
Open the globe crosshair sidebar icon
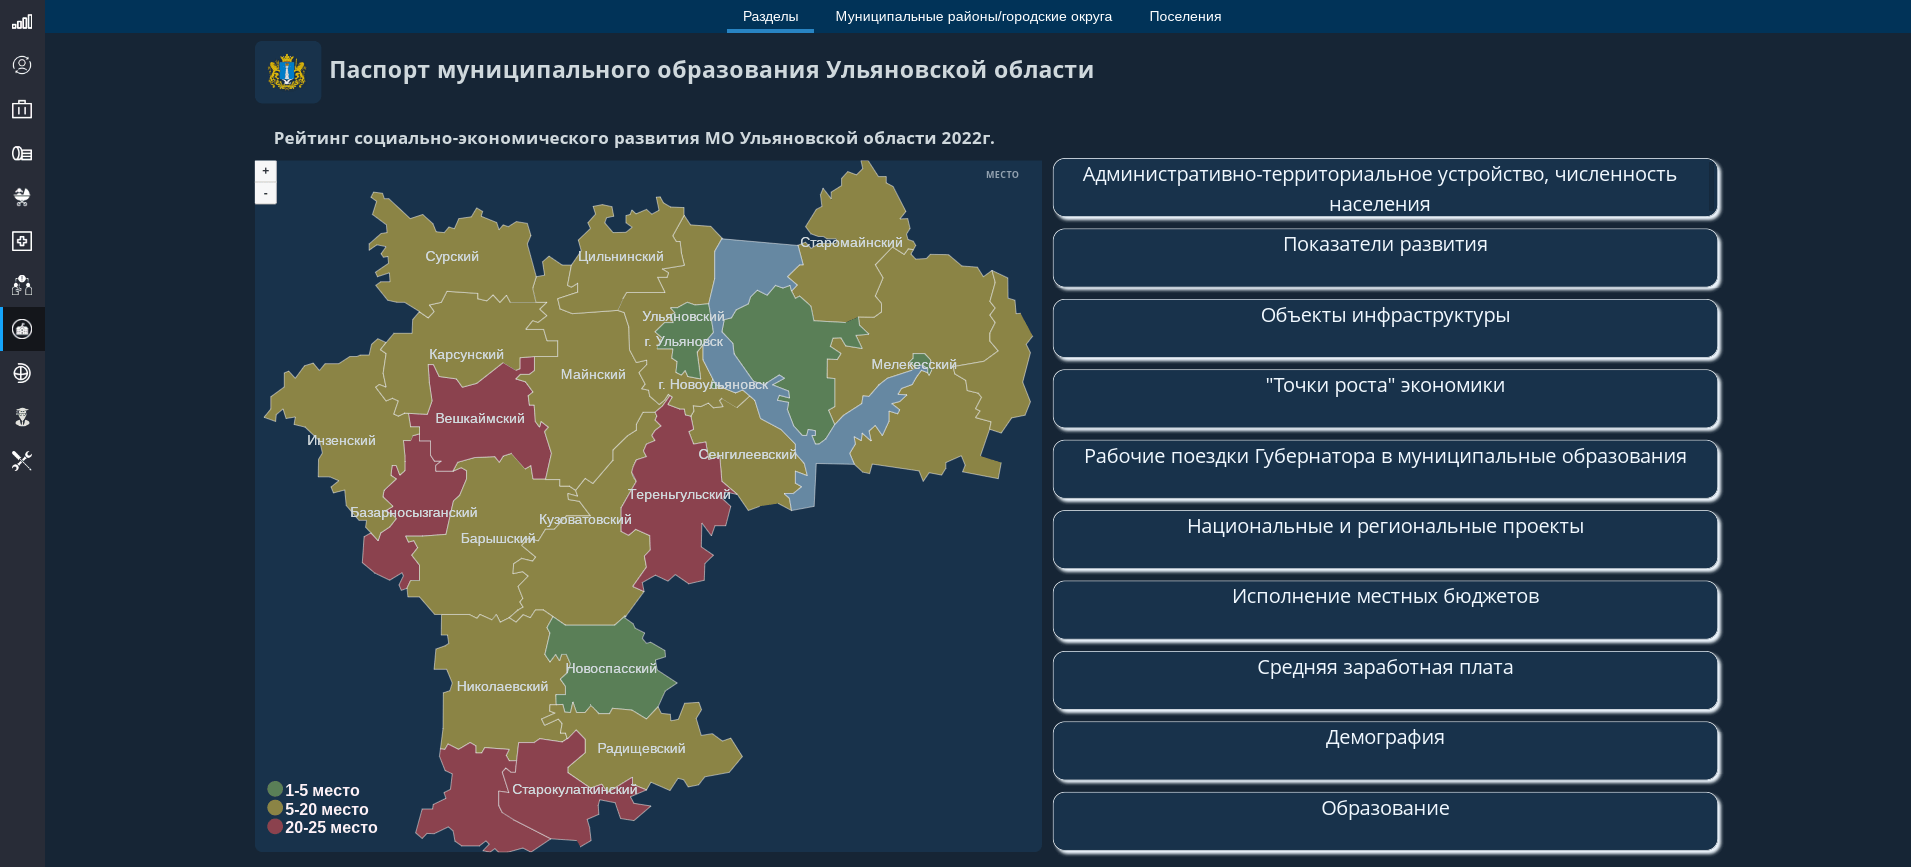coord(22,373)
